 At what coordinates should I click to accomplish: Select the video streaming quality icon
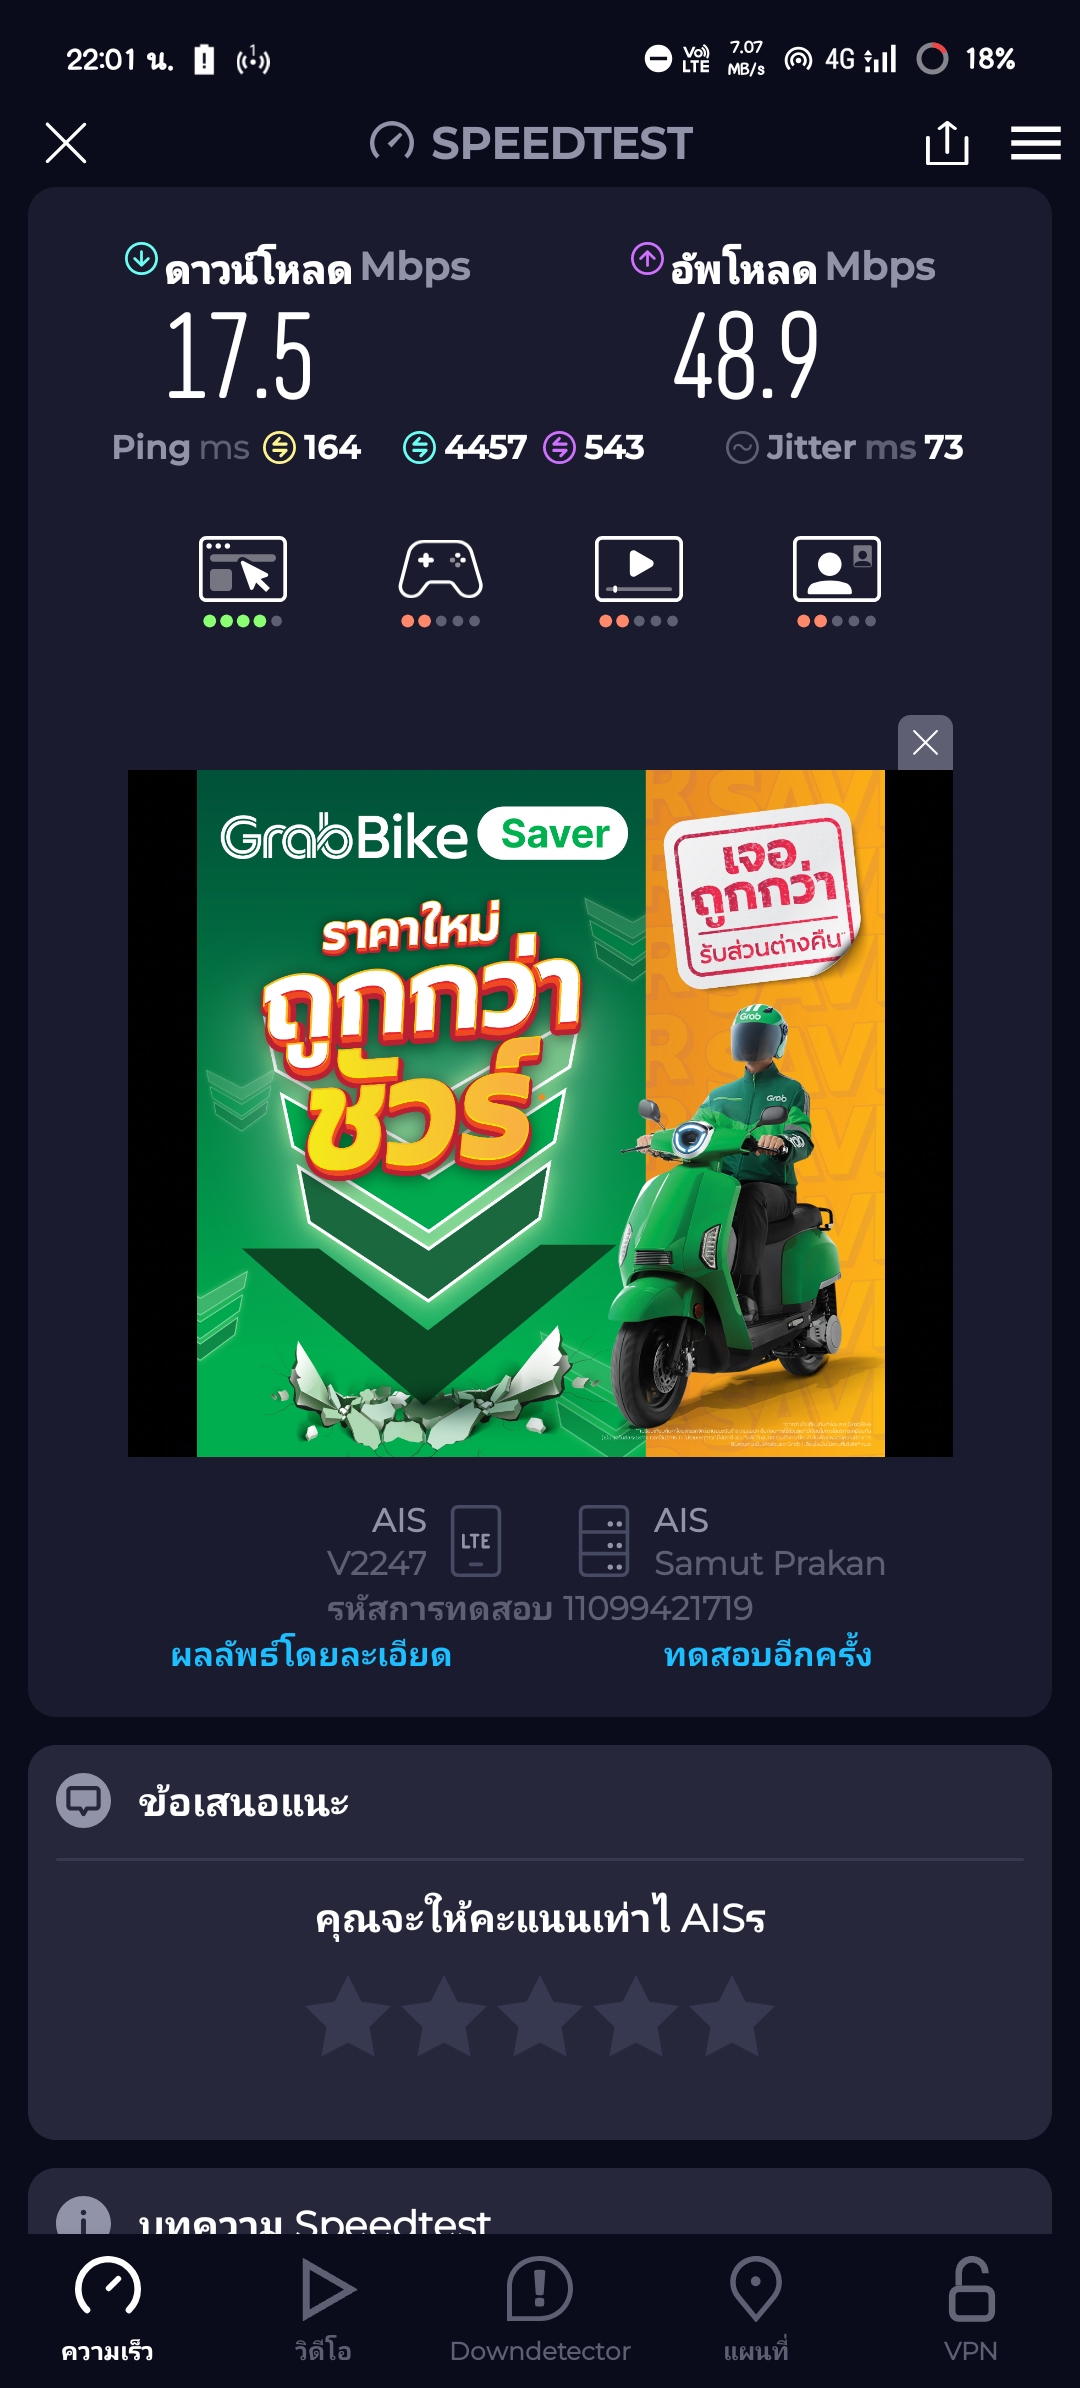click(x=639, y=569)
